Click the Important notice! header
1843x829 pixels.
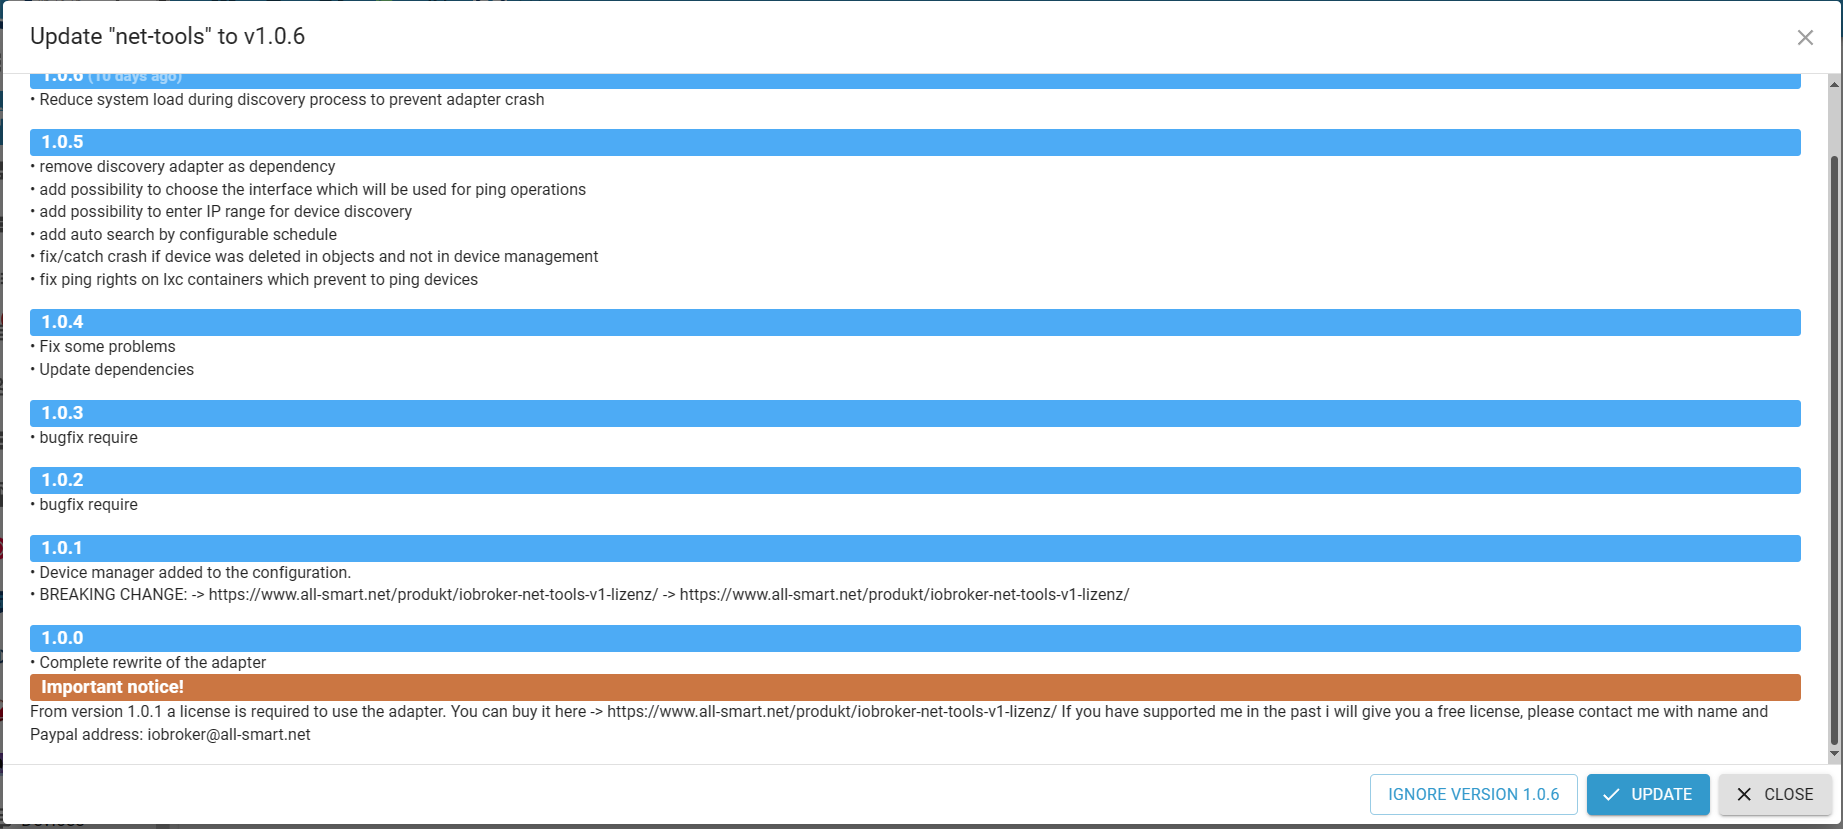click(915, 687)
